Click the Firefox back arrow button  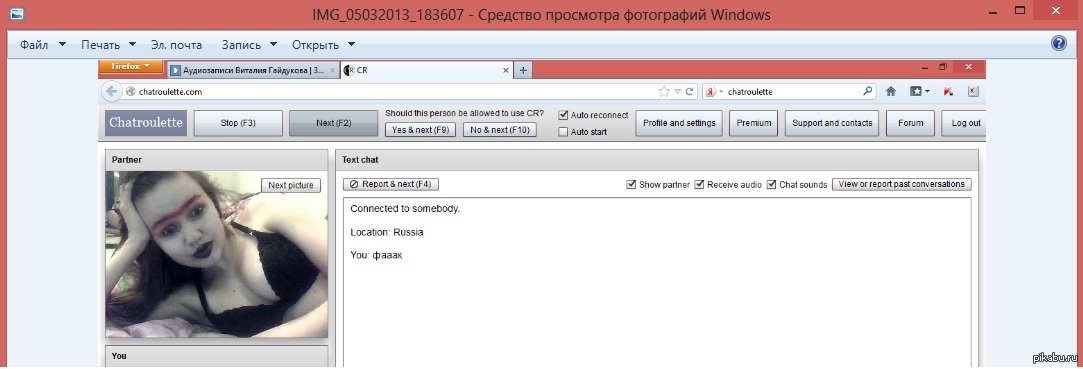pyautogui.click(x=111, y=91)
